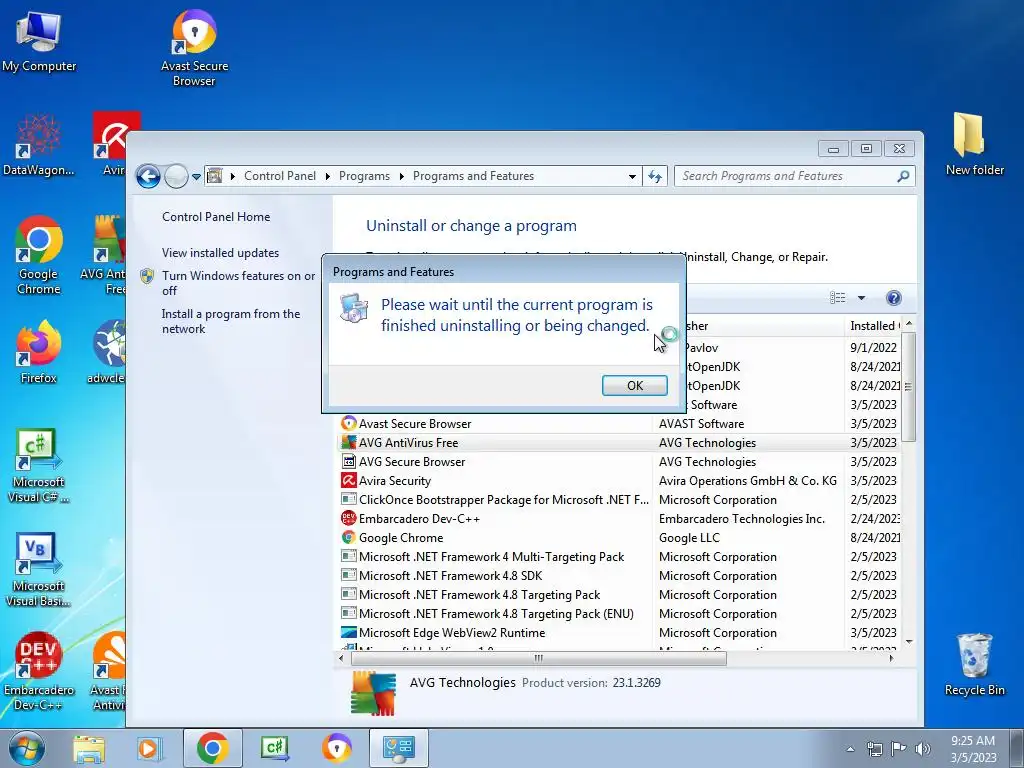Open Avast Secure Browser taskbar icon

[x=337, y=748]
